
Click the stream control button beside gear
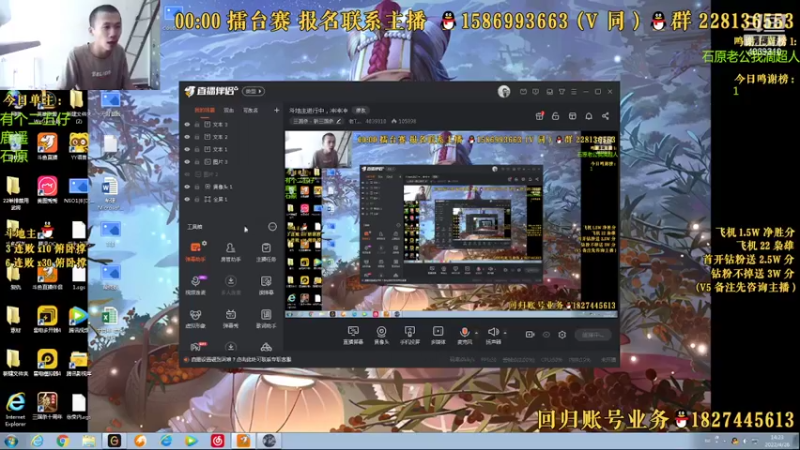(593, 335)
